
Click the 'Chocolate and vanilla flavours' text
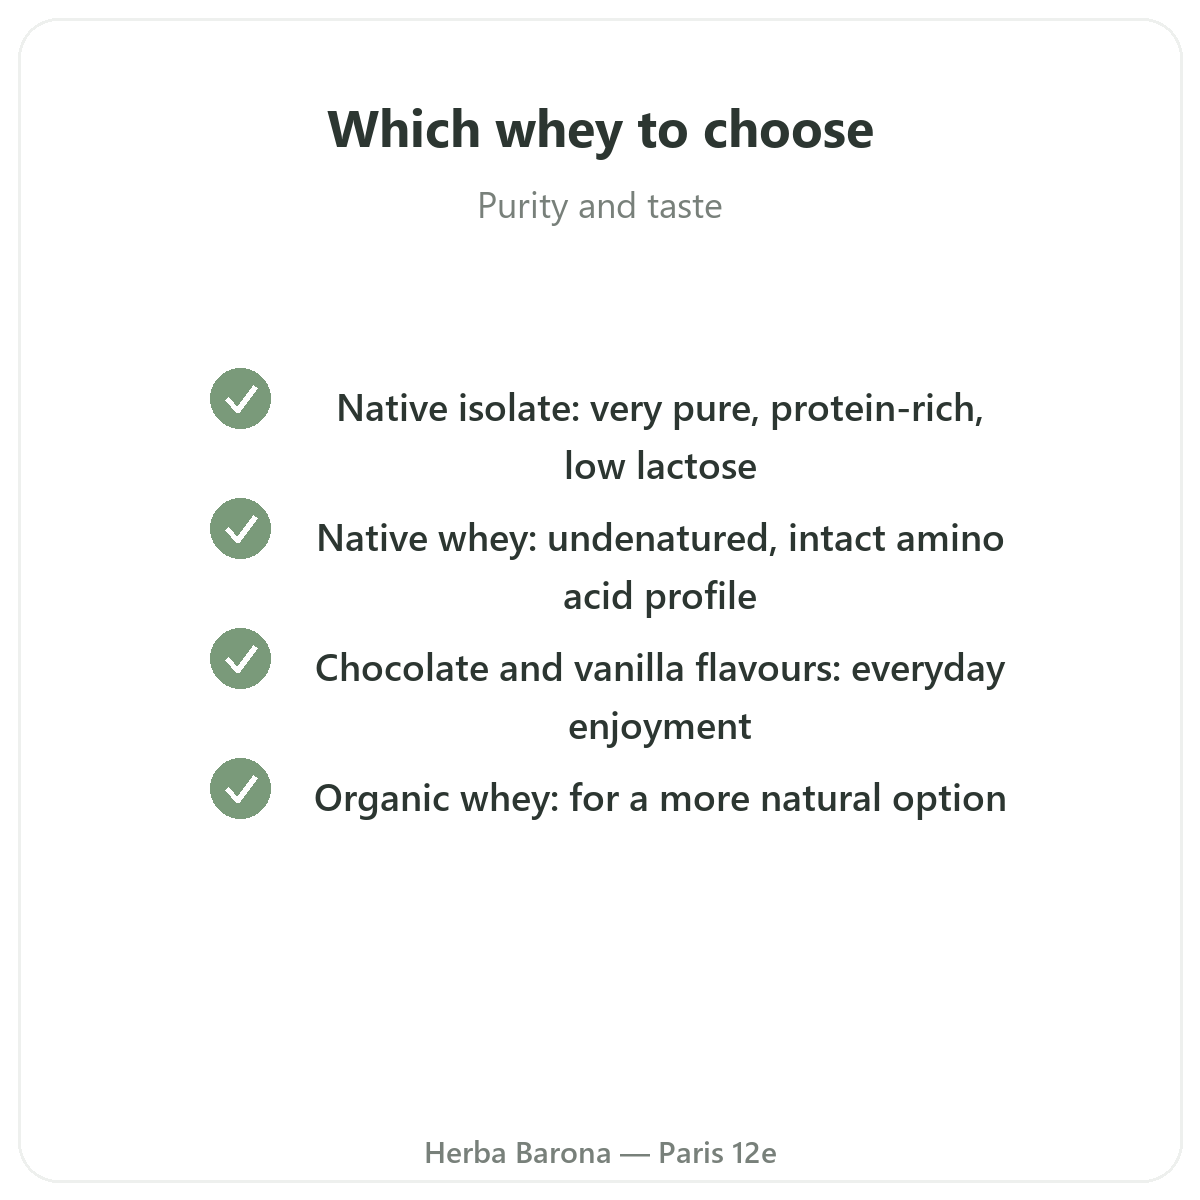click(577, 668)
